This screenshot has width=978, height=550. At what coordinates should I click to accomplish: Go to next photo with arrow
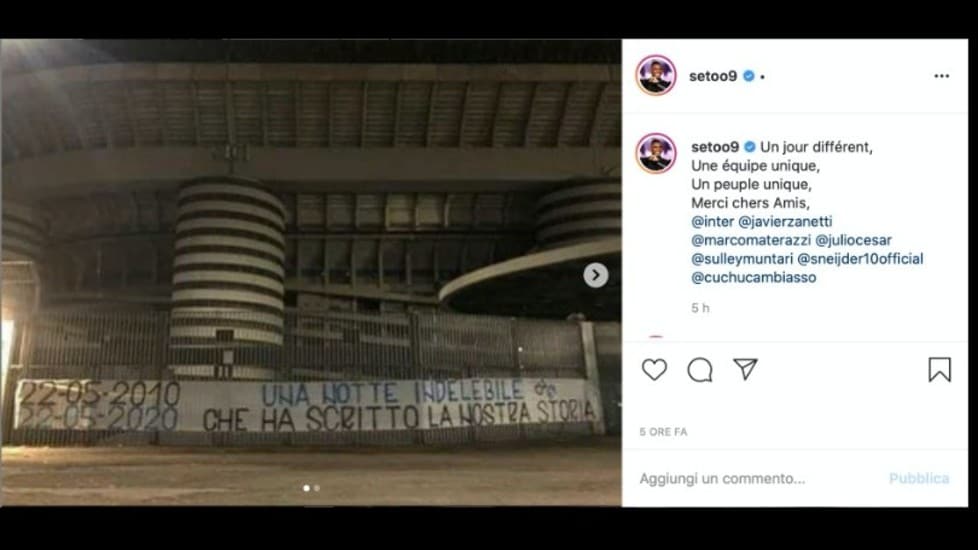point(596,275)
